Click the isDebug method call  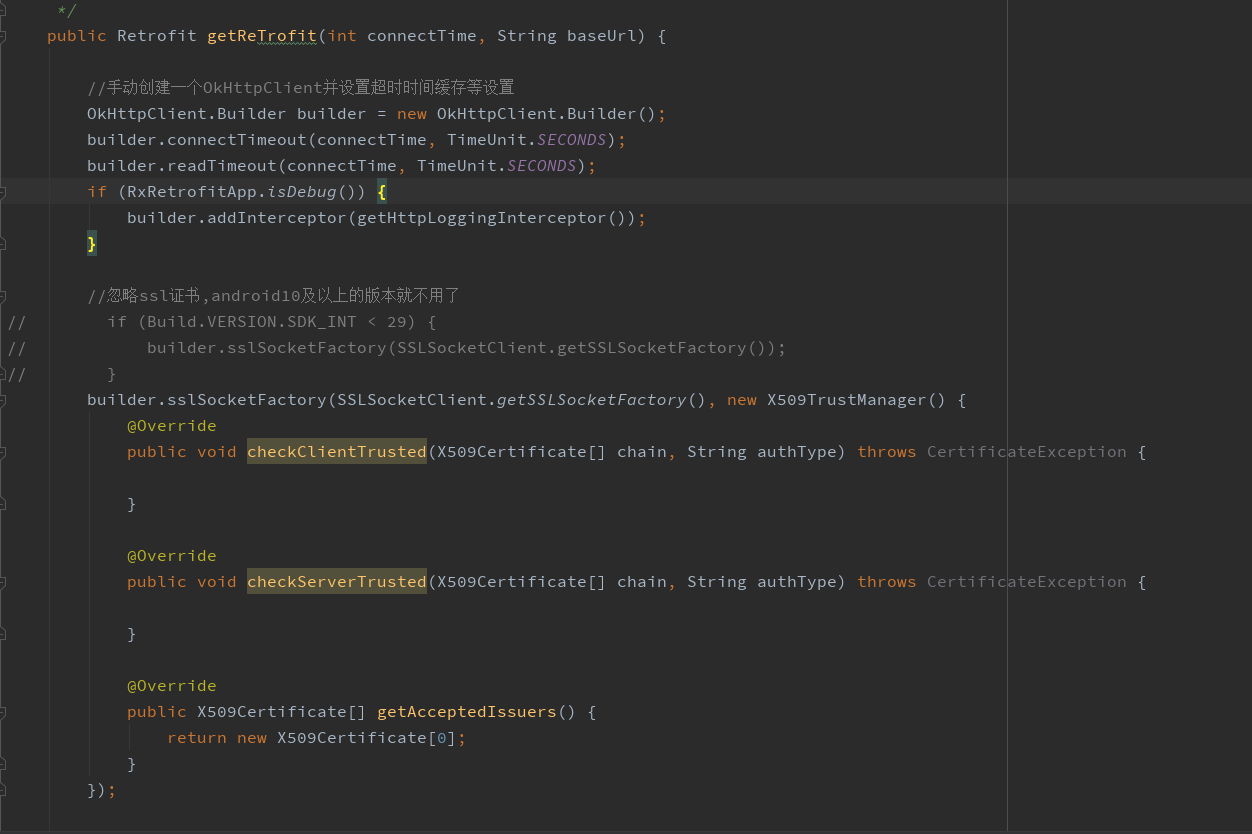302,192
